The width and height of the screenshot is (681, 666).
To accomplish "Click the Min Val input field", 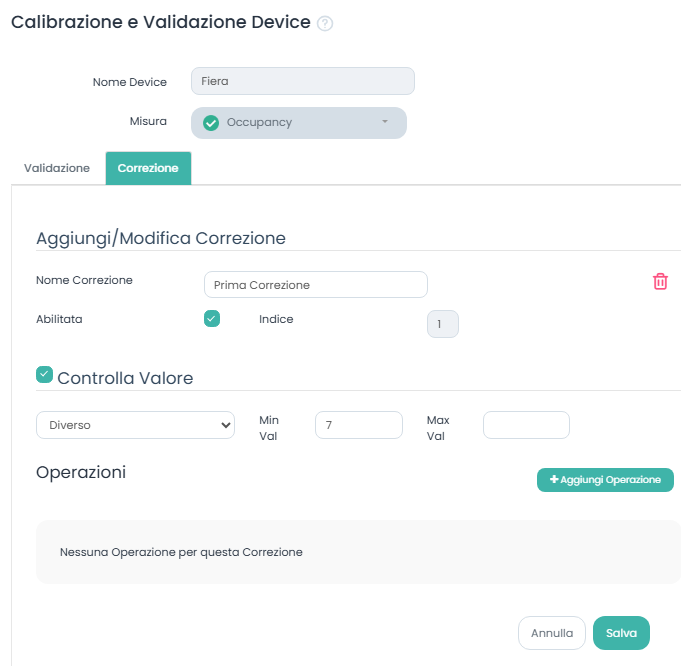I will 358,425.
